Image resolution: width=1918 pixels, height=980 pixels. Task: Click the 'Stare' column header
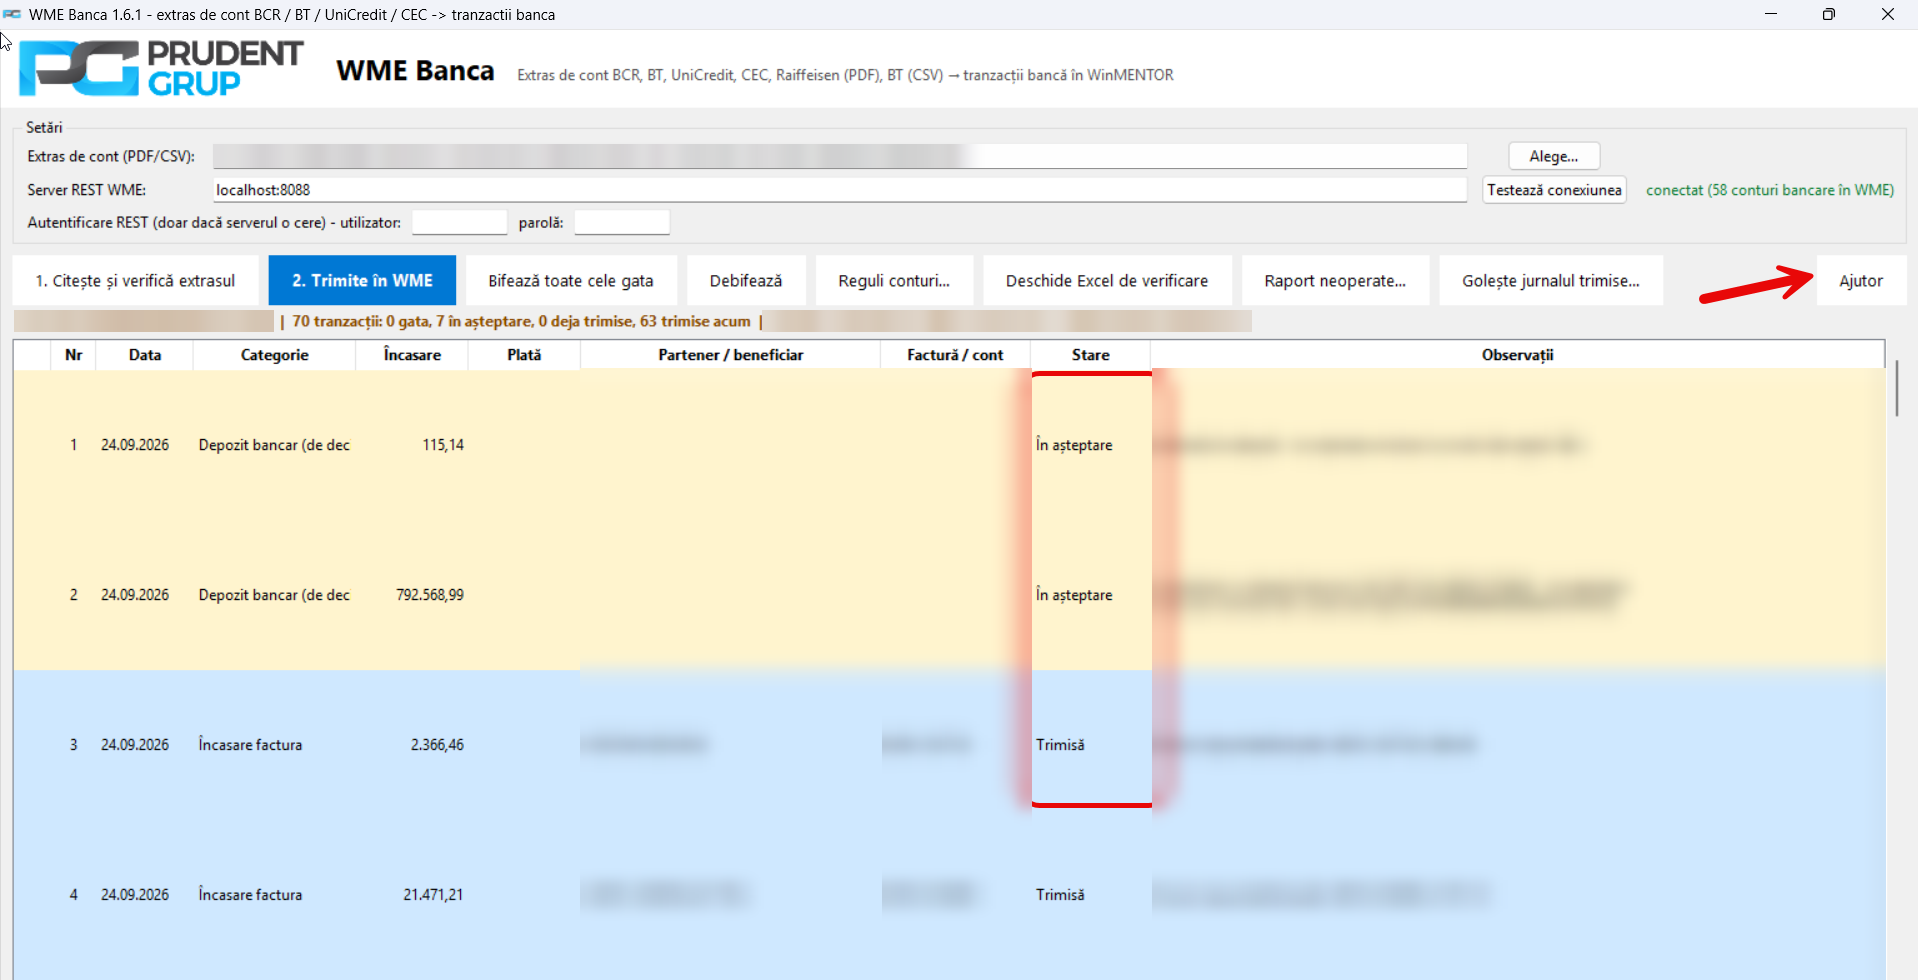coord(1091,355)
